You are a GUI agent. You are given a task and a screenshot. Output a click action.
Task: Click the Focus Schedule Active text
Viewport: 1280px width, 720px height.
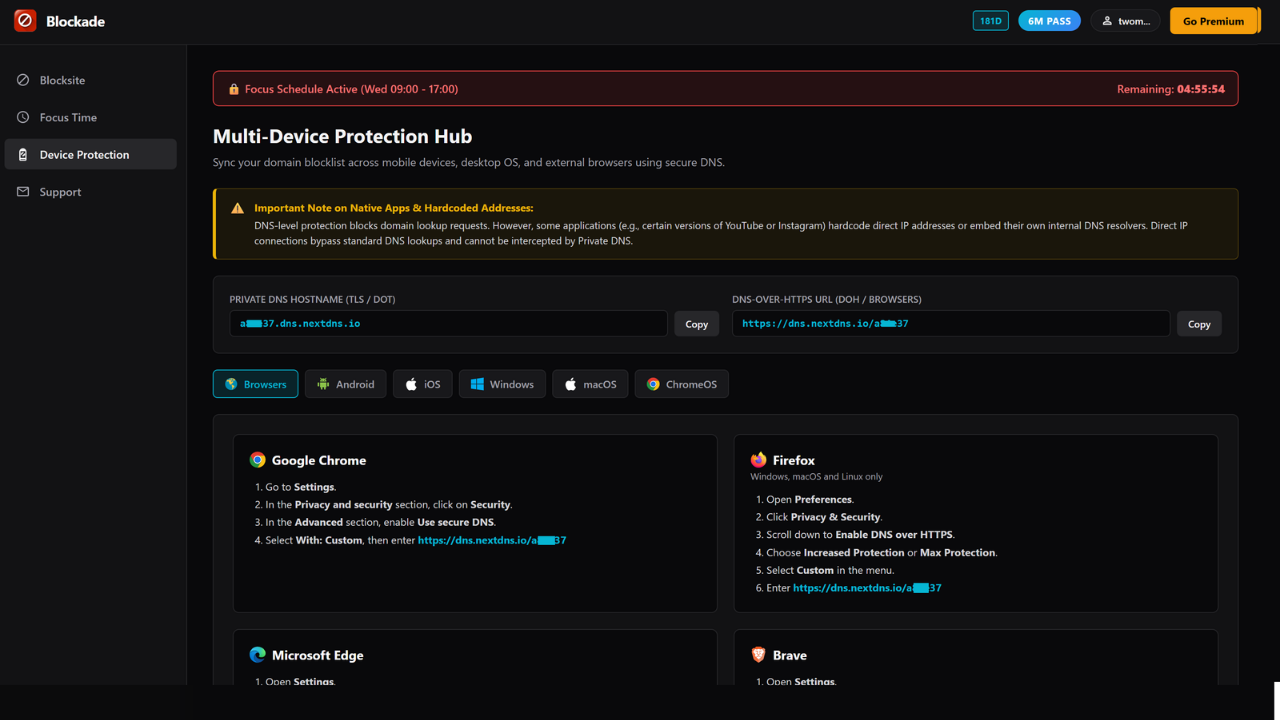click(351, 89)
